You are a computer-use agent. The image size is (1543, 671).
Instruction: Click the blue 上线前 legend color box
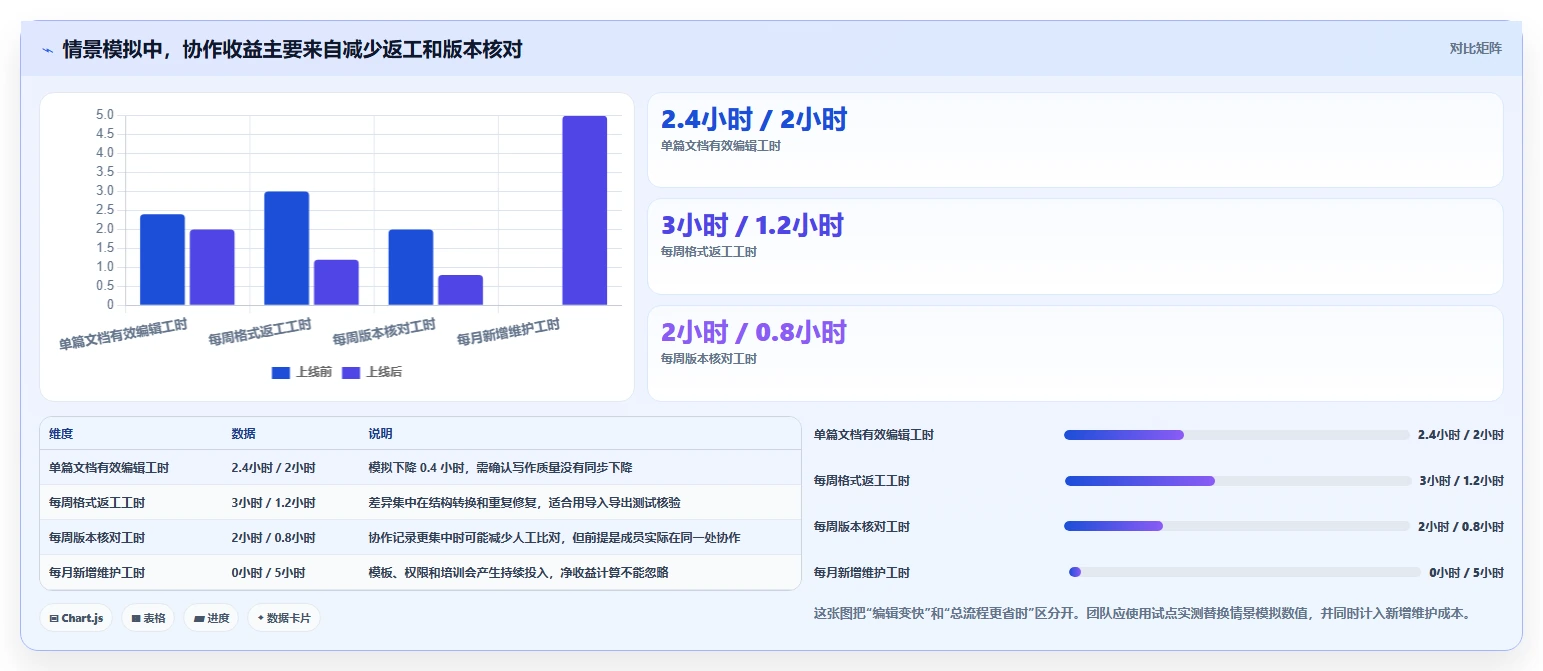pyautogui.click(x=281, y=372)
